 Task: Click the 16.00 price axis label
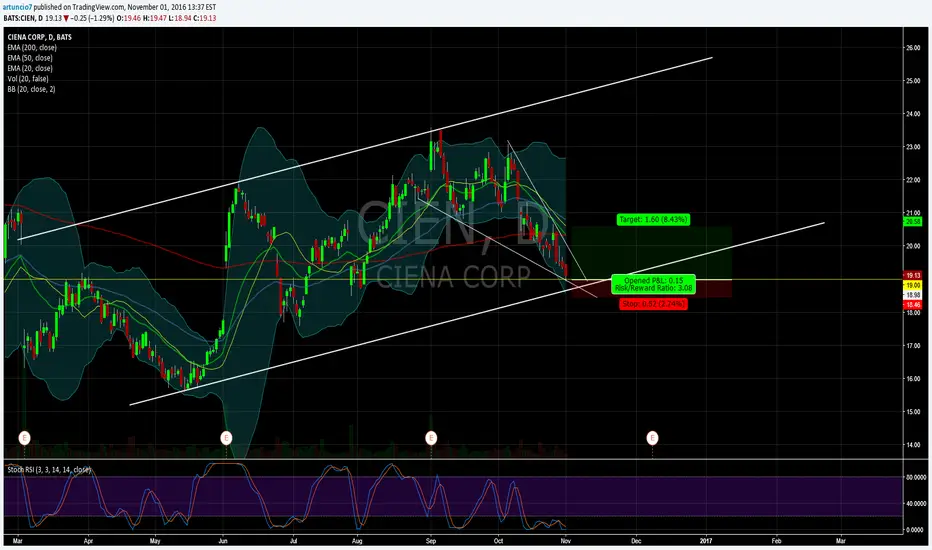pyautogui.click(x=912, y=379)
